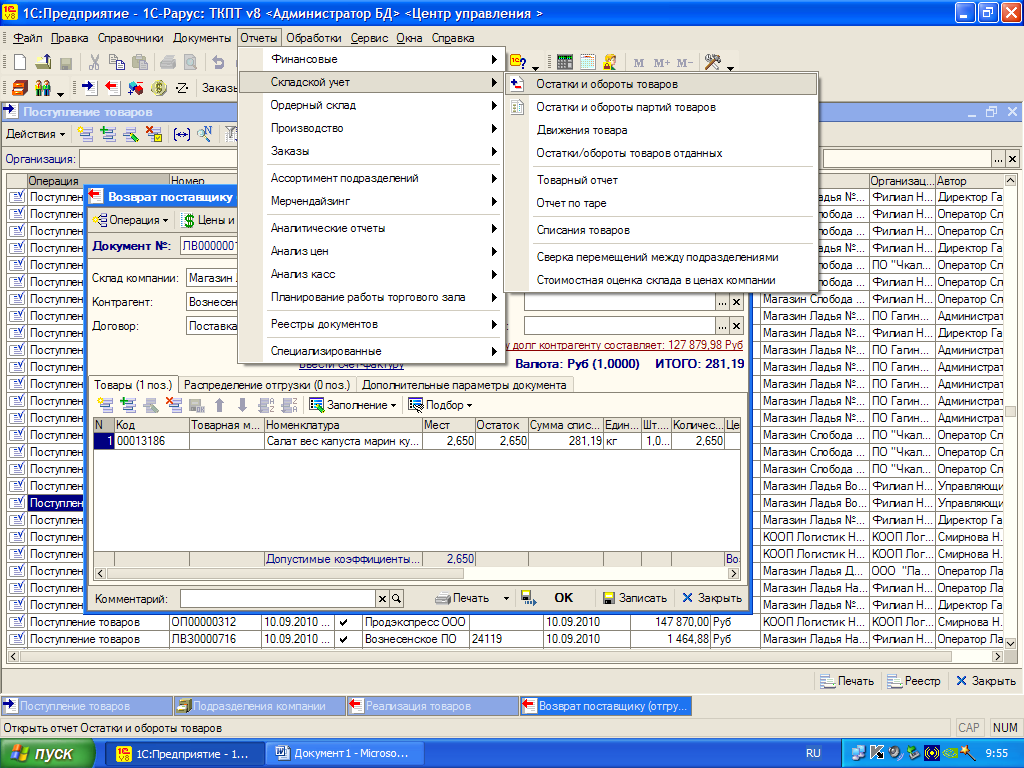The height and width of the screenshot is (768, 1024).
Task: Click the Организация filter field
Action: [x=158, y=159]
